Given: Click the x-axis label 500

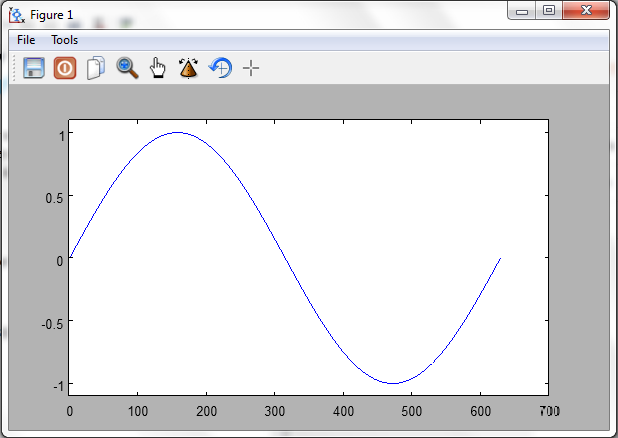Looking at the screenshot, I should click(x=411, y=412).
